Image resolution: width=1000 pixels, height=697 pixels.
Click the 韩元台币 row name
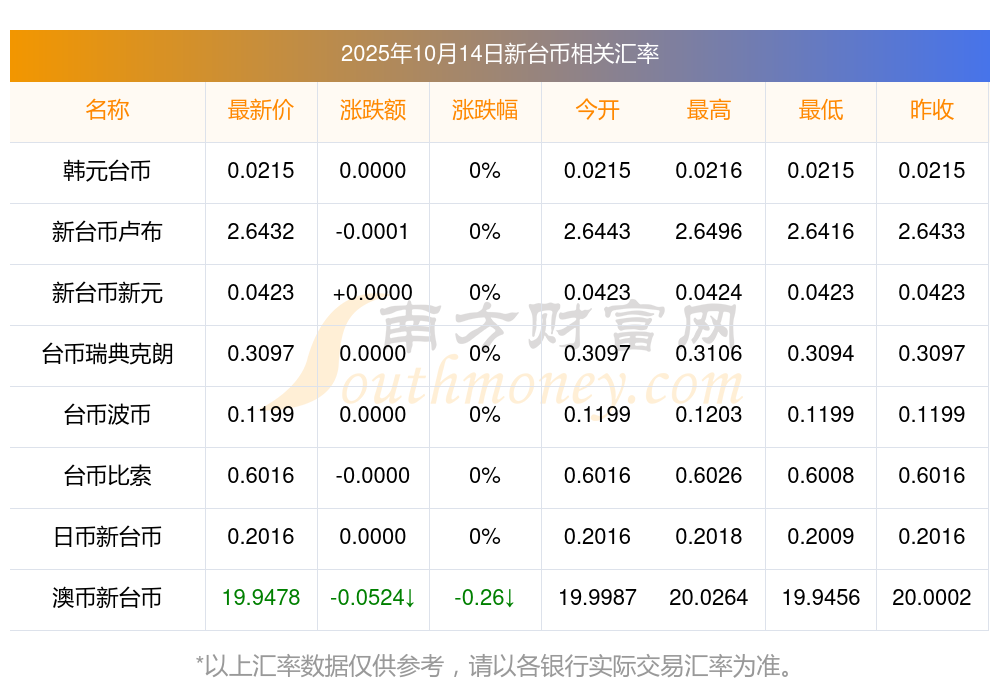[x=107, y=171]
